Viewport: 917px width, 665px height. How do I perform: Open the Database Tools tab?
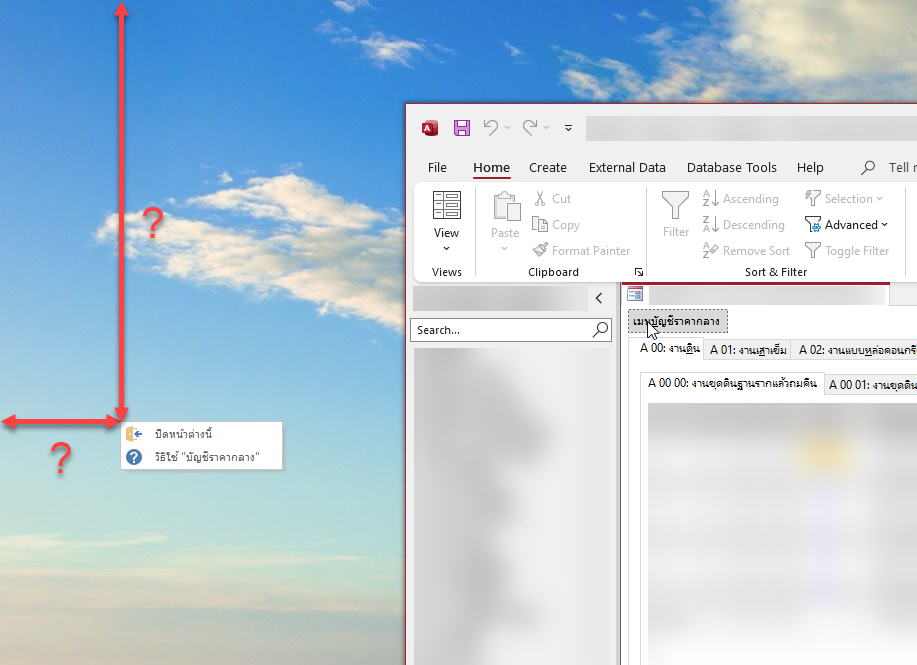point(732,168)
